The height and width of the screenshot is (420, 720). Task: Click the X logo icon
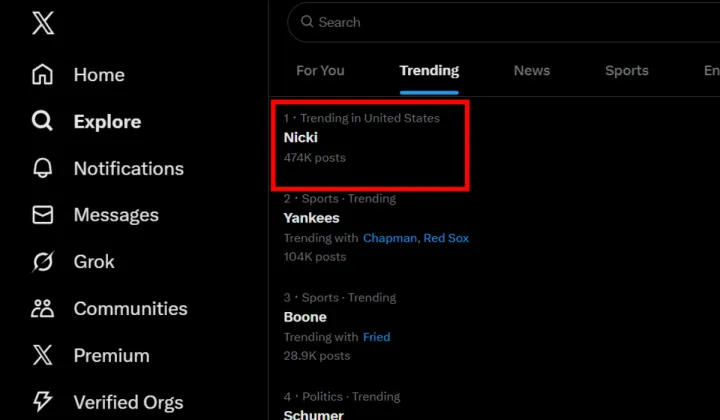42,24
